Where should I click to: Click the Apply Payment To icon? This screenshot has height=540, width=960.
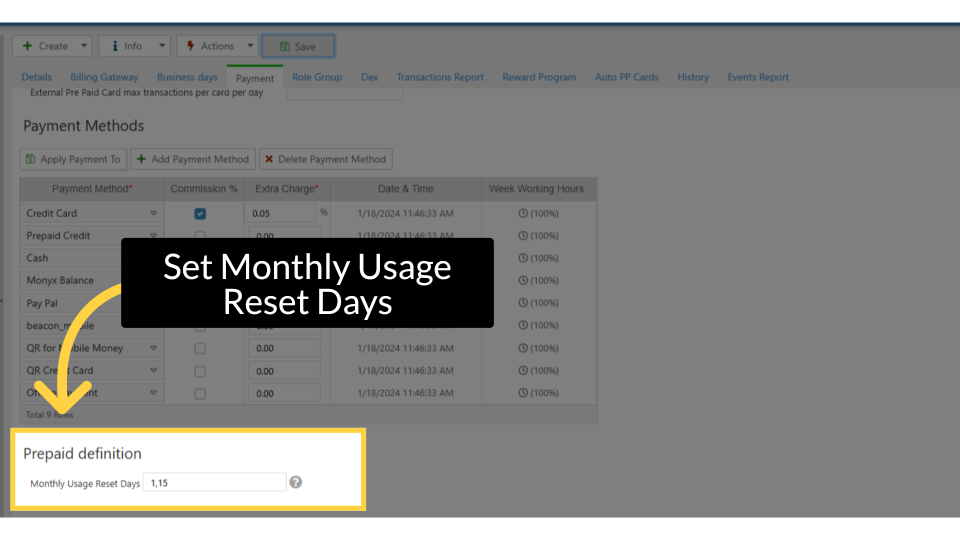31,159
